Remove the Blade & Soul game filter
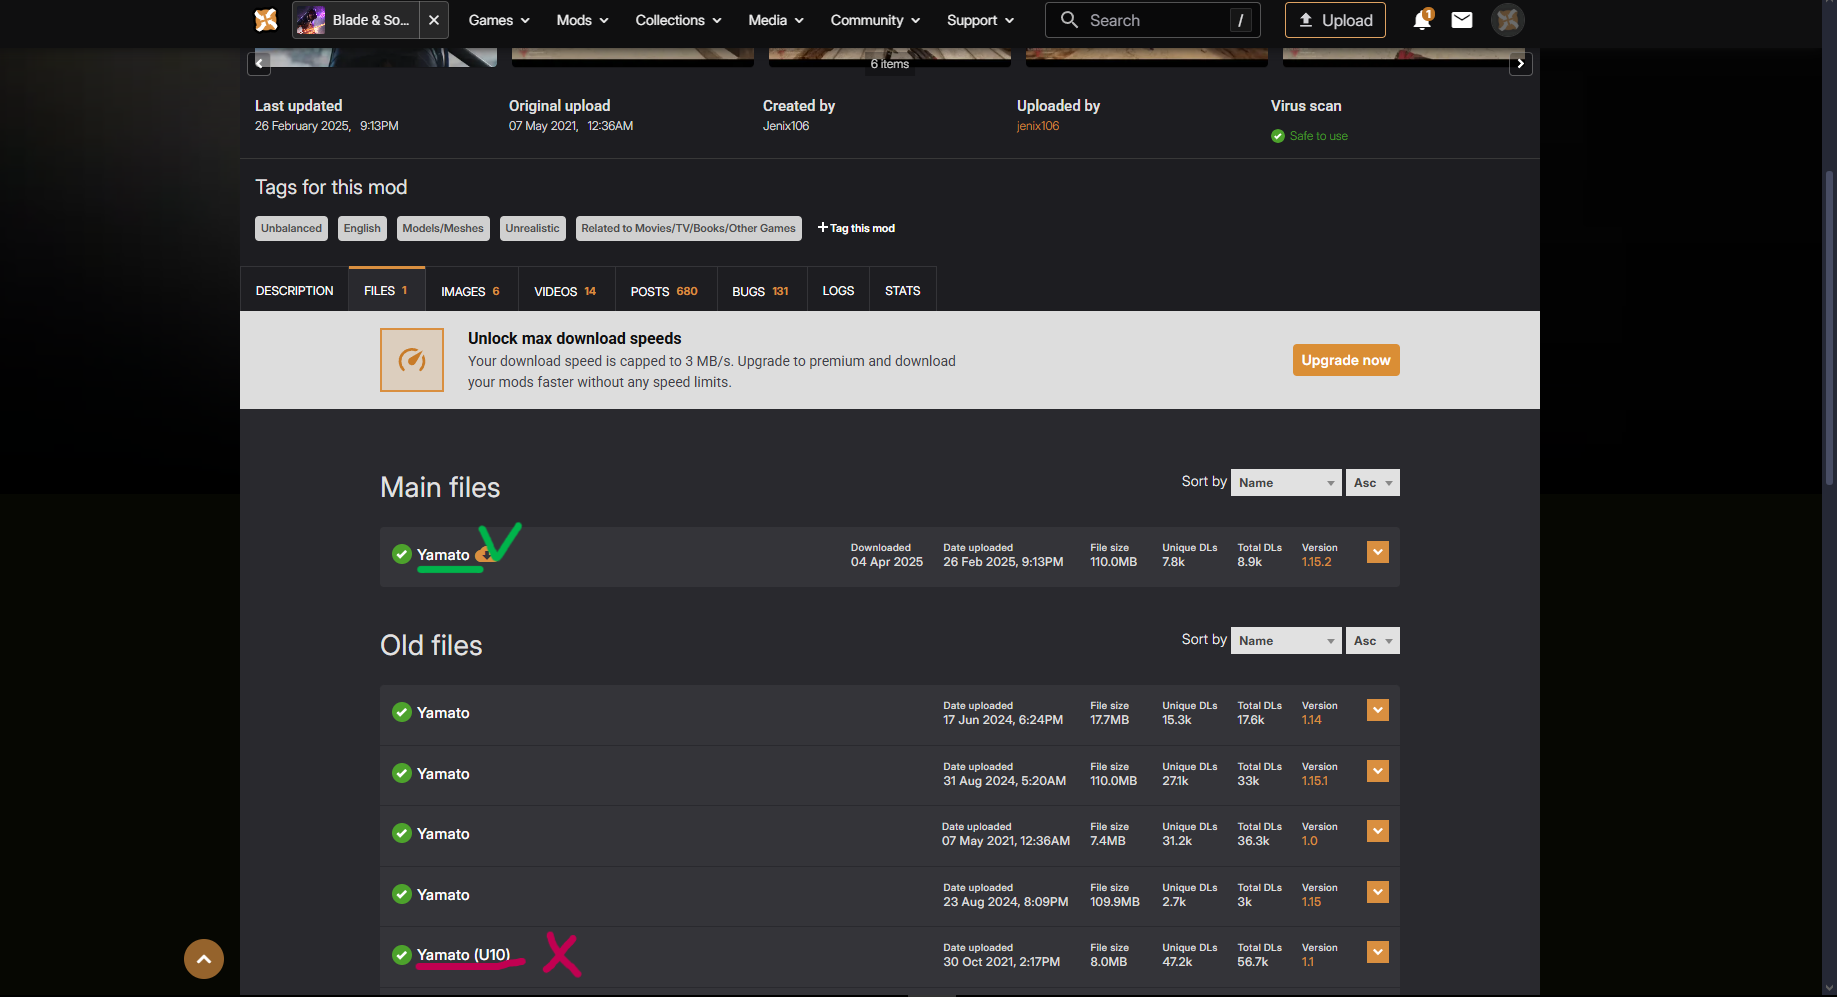This screenshot has height=997, width=1837. point(434,20)
